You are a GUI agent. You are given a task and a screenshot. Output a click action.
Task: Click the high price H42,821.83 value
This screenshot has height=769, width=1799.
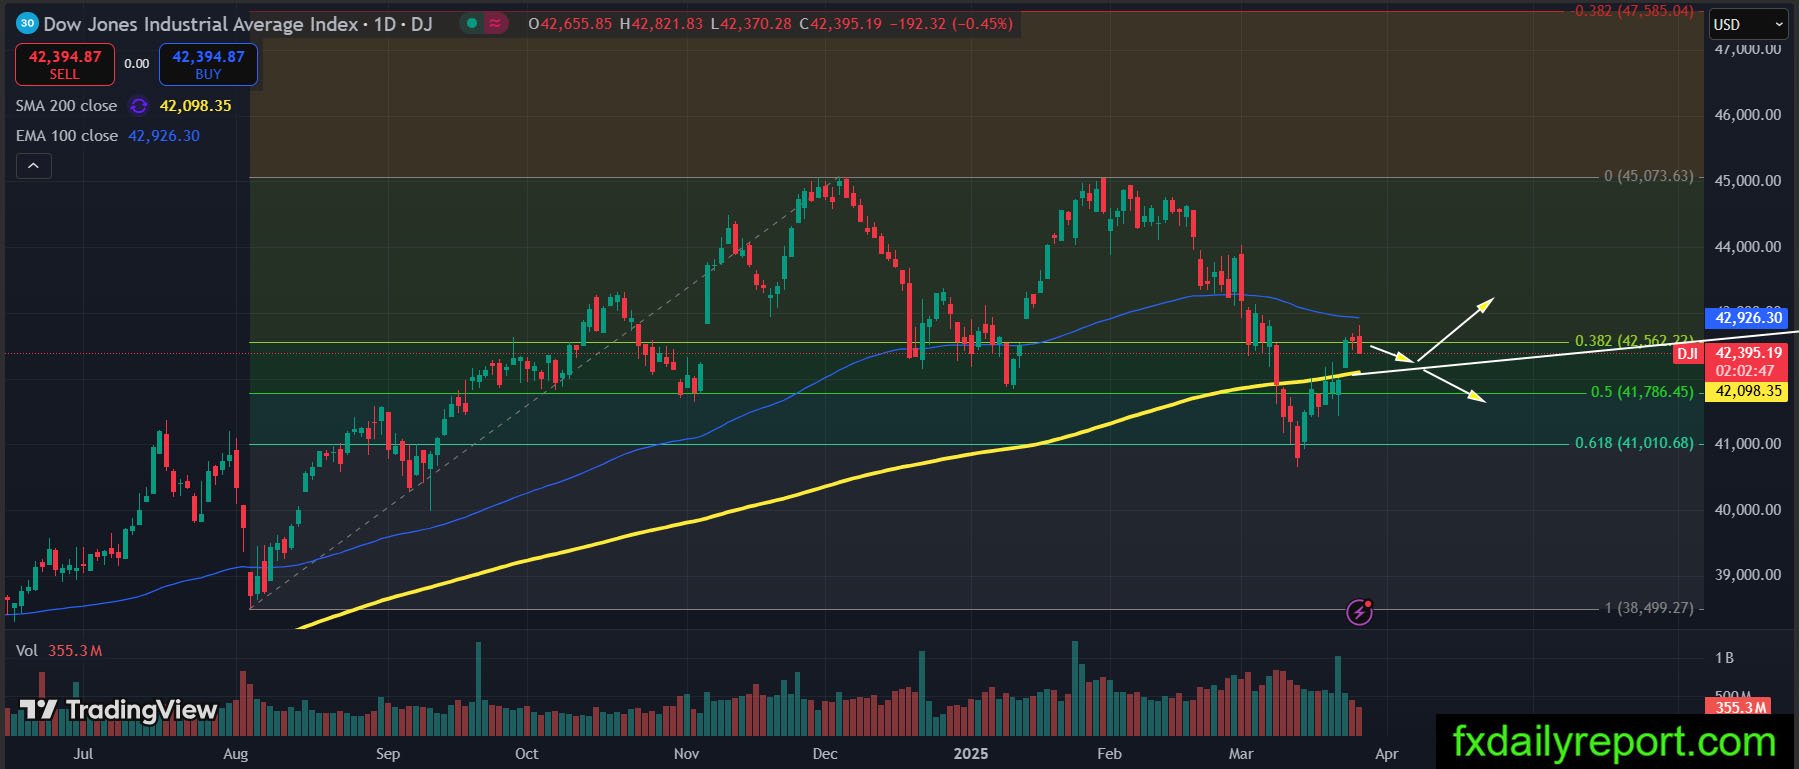click(661, 24)
